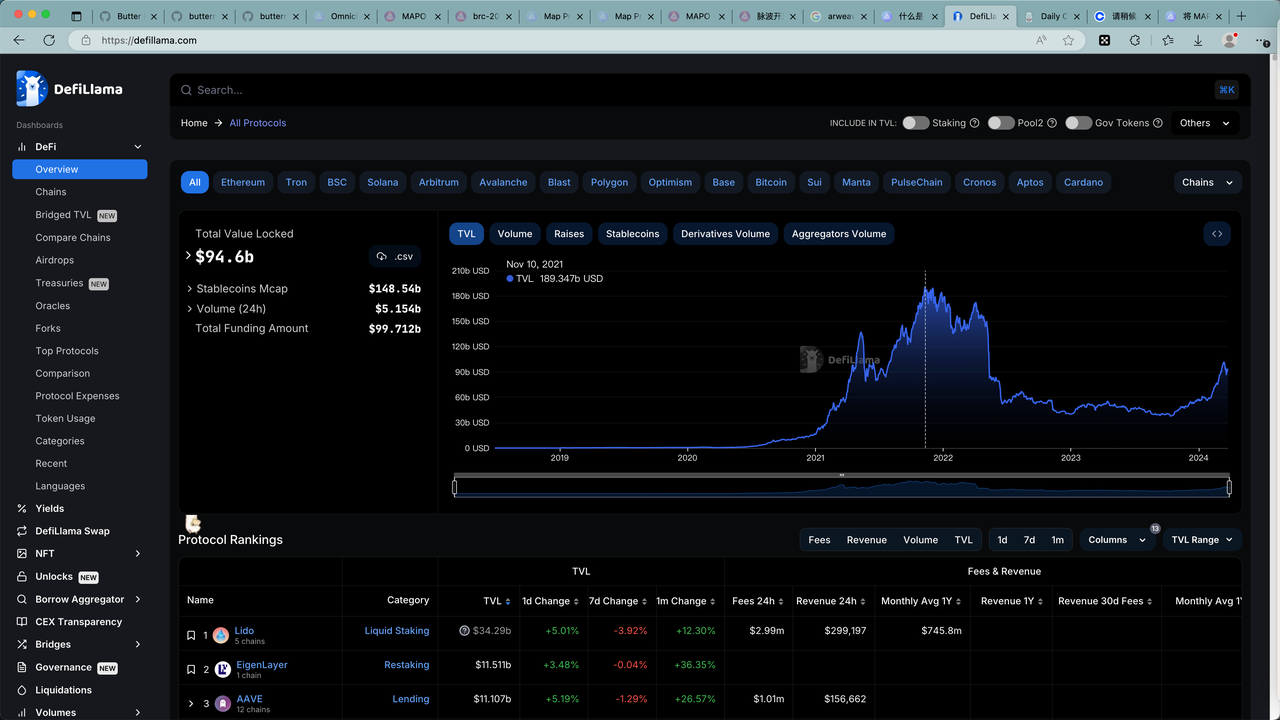Open Chains in the sidebar

tap(51, 192)
